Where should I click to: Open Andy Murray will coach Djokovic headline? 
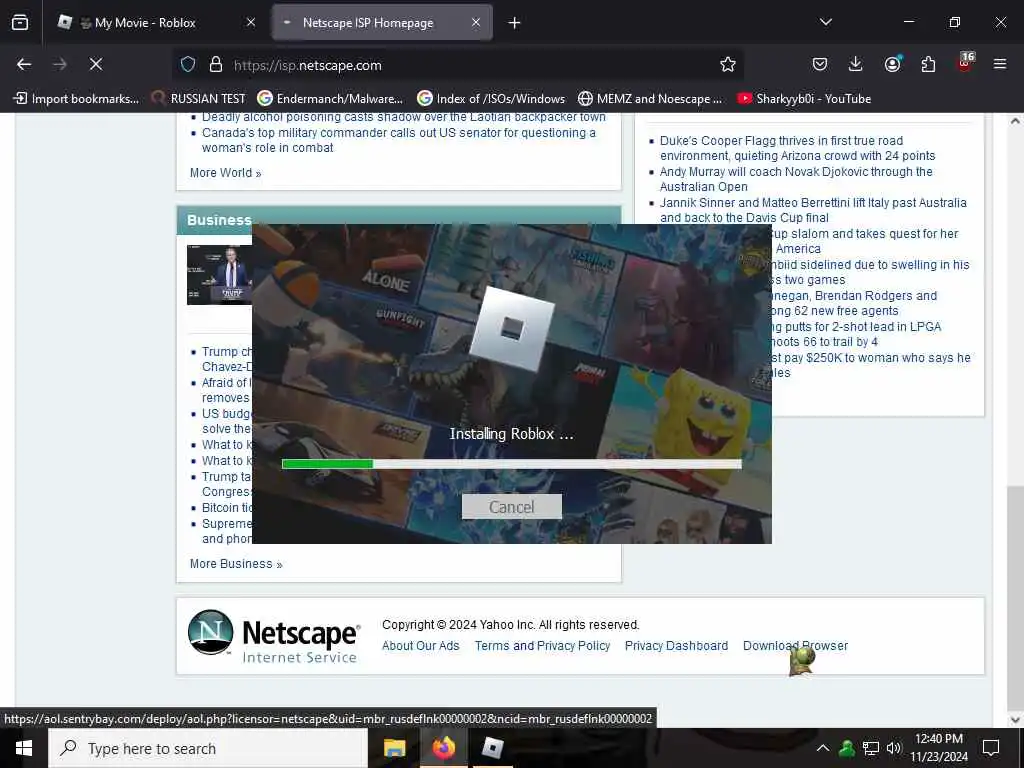pyautogui.click(x=796, y=179)
